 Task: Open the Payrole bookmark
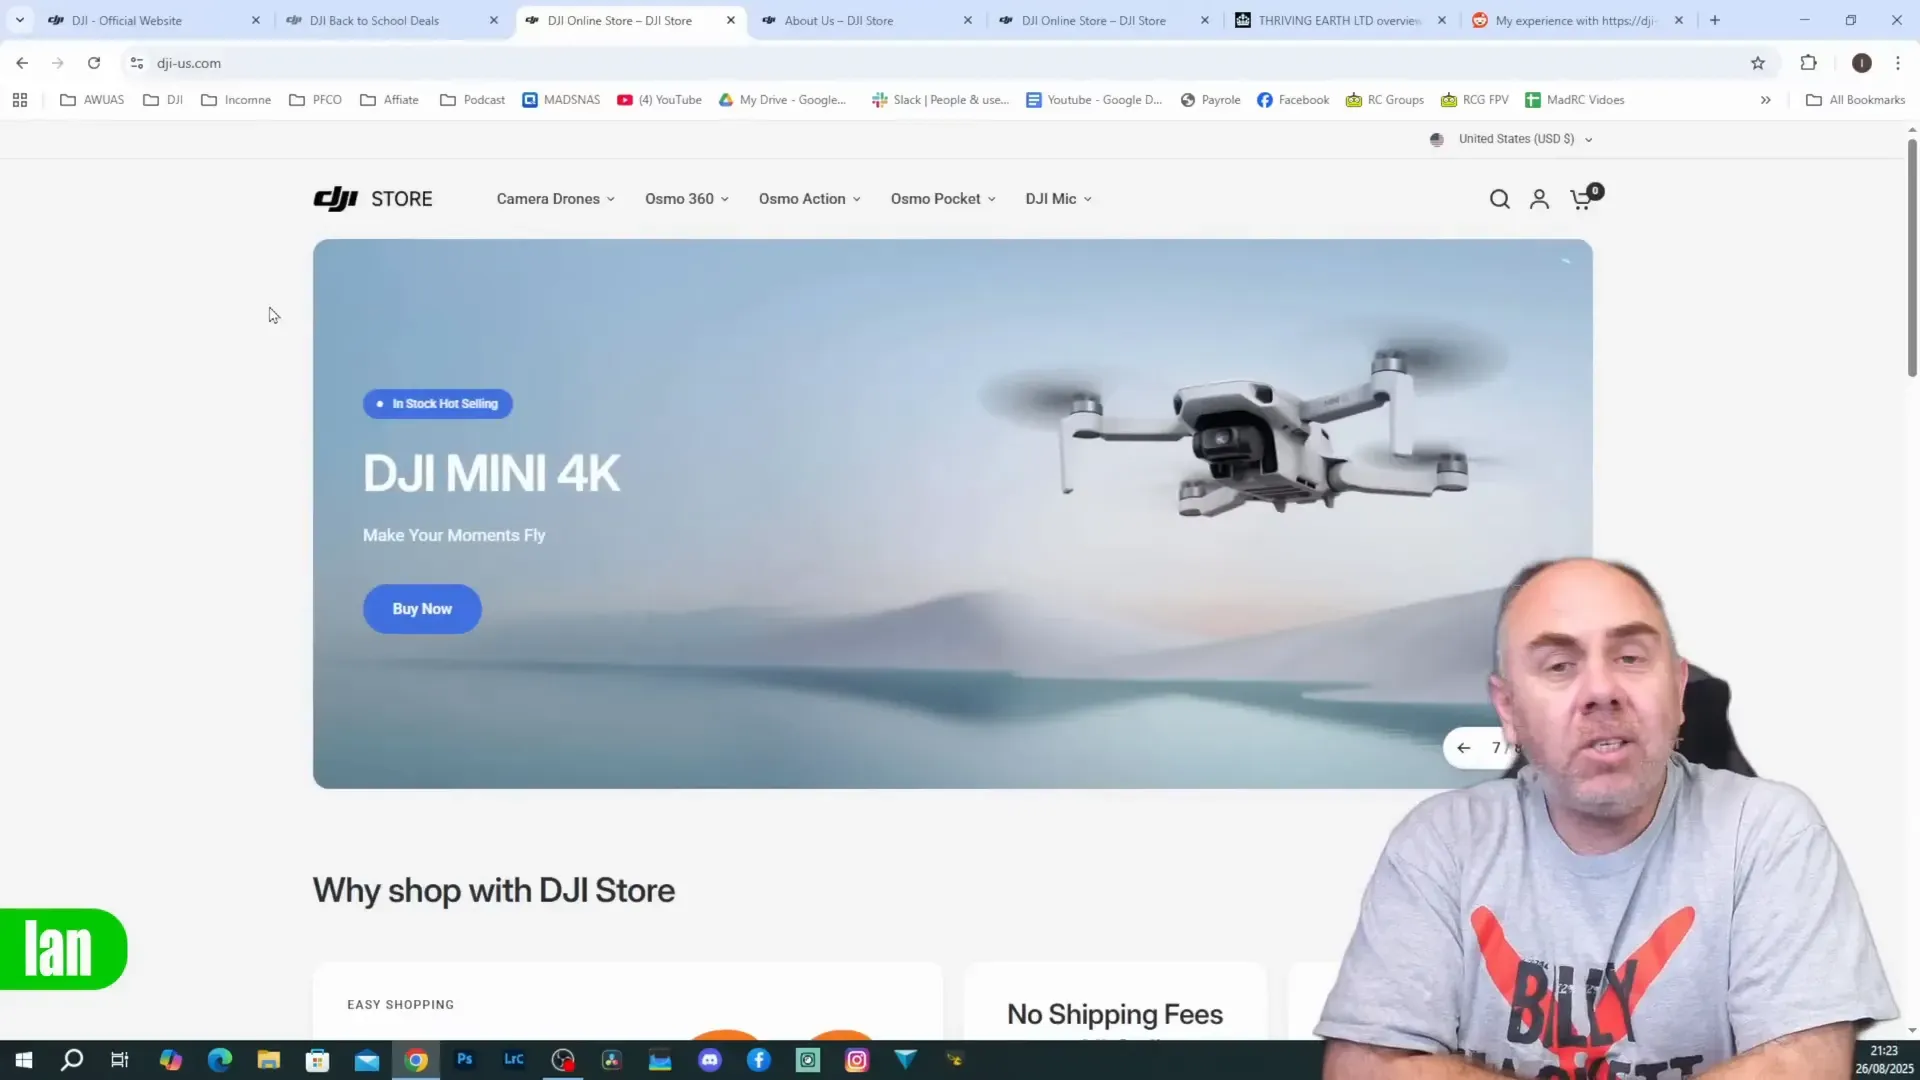click(1210, 100)
